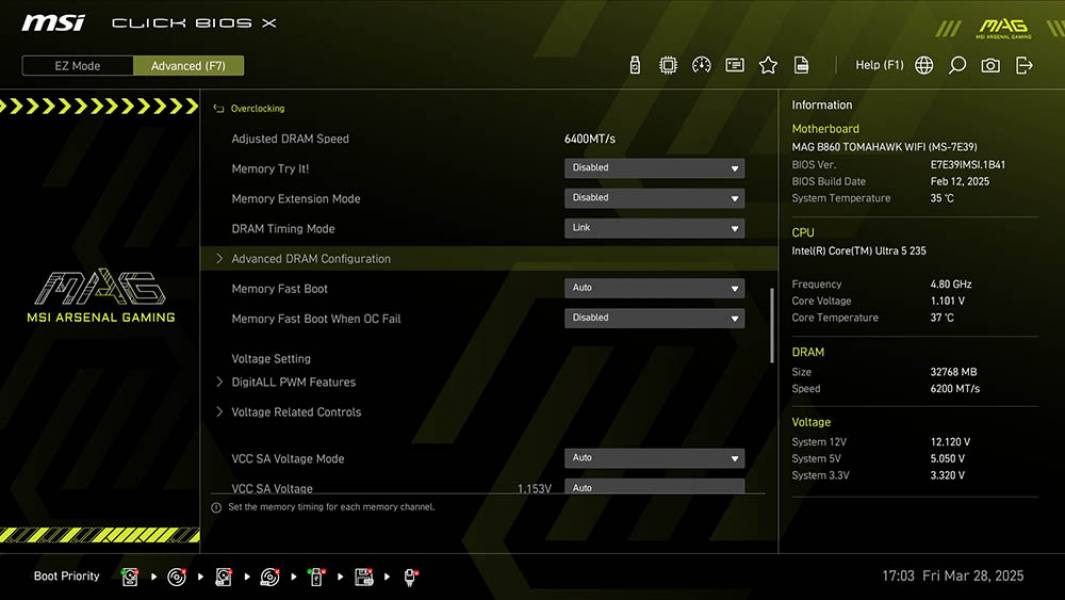
Task: Select the leftmost hard disk boot icon
Action: point(130,577)
